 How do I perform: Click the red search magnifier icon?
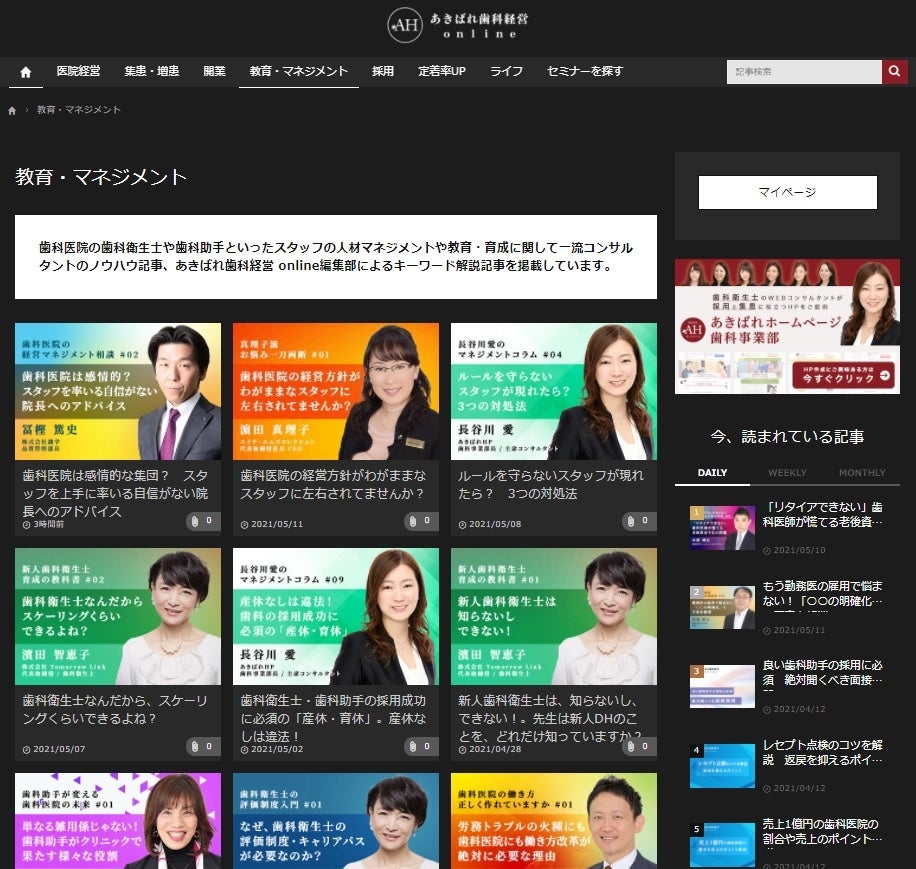[893, 71]
